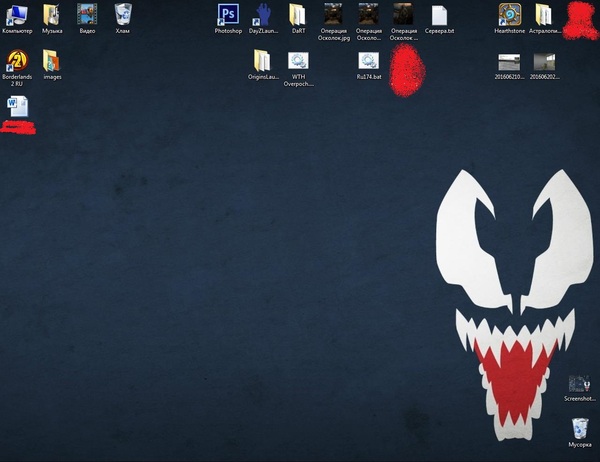
Task: Select the Screenshot image file
Action: click(x=579, y=384)
